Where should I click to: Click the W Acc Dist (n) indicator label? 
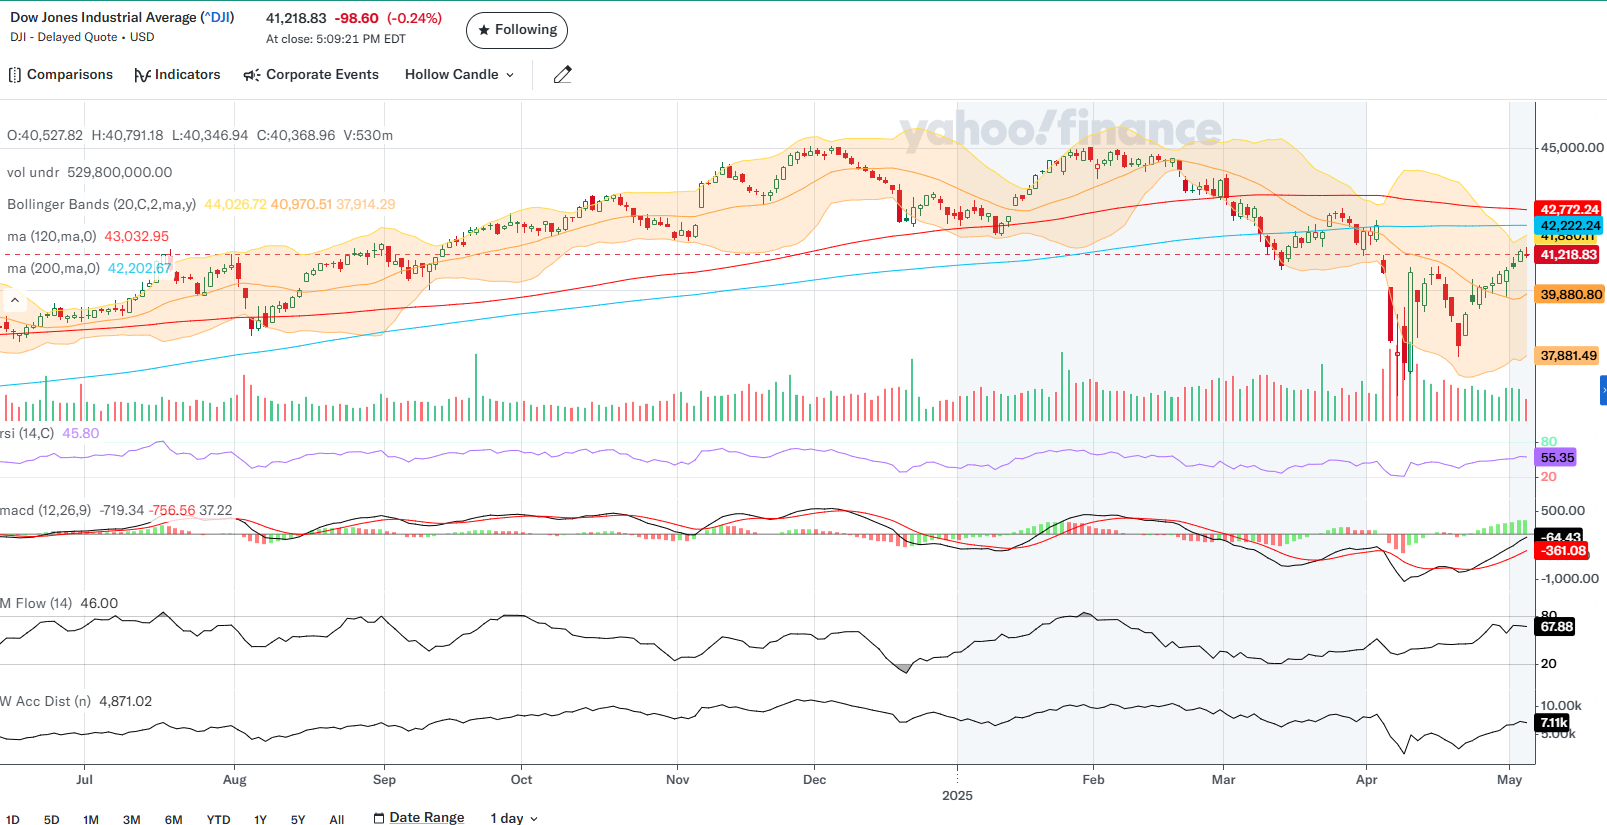click(x=45, y=701)
